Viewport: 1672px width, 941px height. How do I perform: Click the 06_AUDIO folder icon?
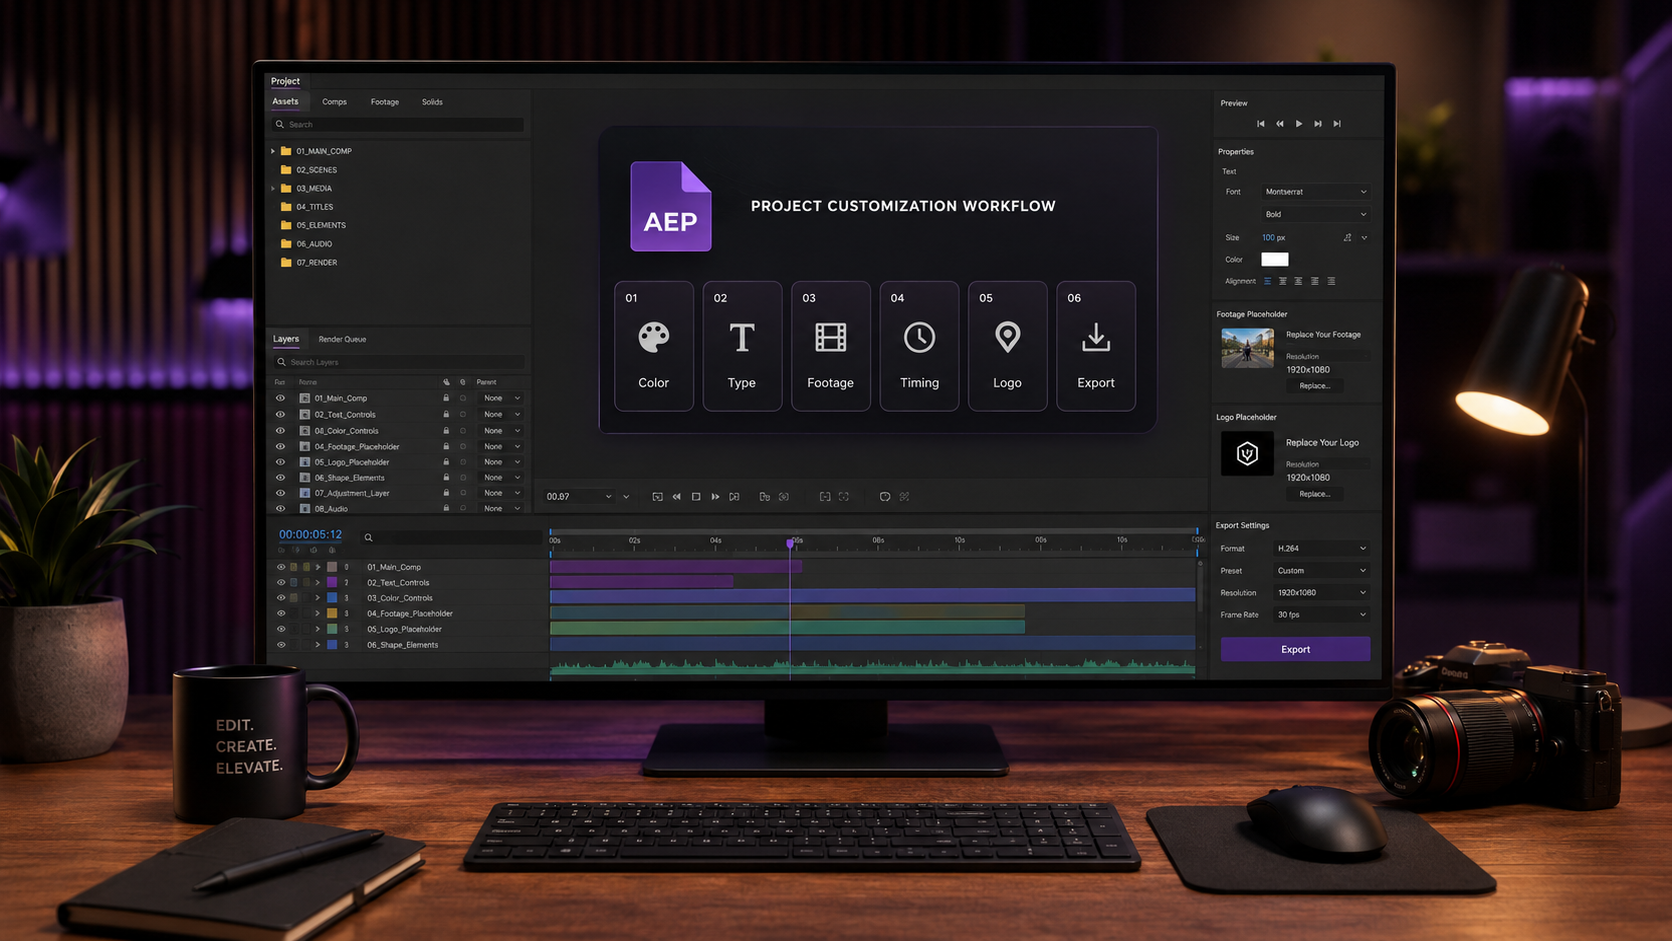coord(286,244)
